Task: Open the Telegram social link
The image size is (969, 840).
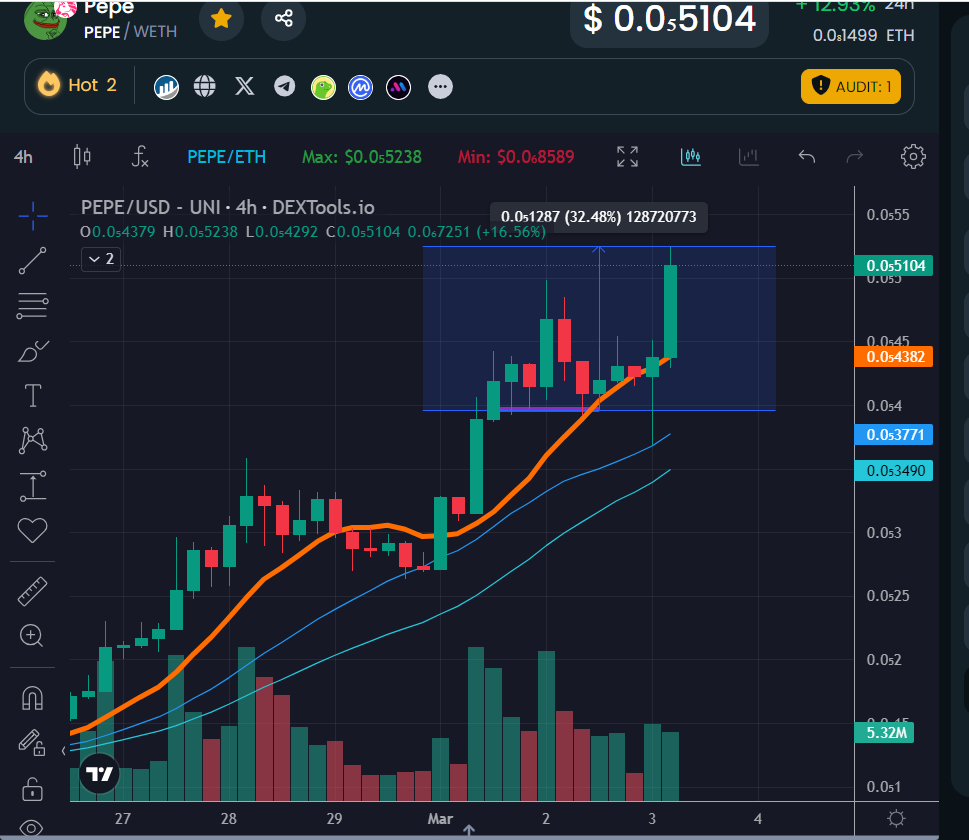Action: pyautogui.click(x=284, y=87)
